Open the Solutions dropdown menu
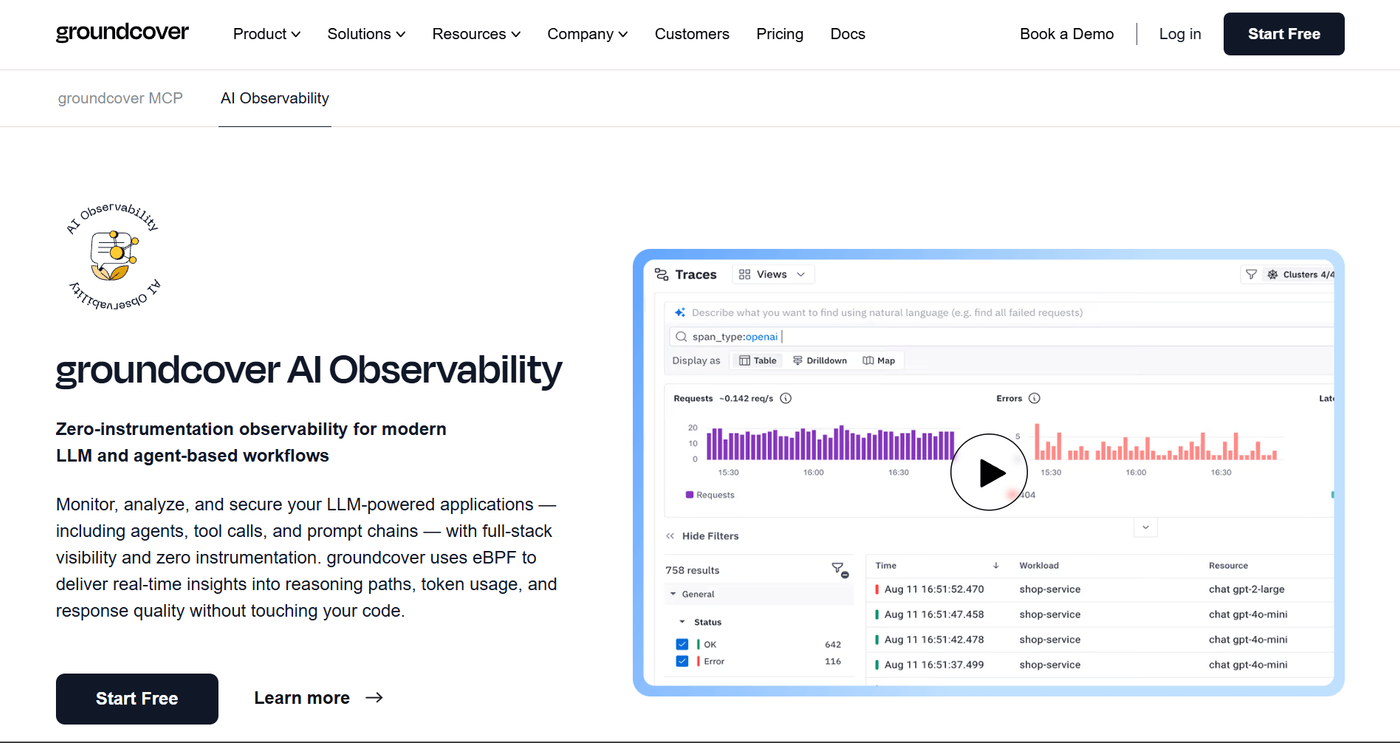Viewport: 1400px width, 743px height. click(x=367, y=34)
